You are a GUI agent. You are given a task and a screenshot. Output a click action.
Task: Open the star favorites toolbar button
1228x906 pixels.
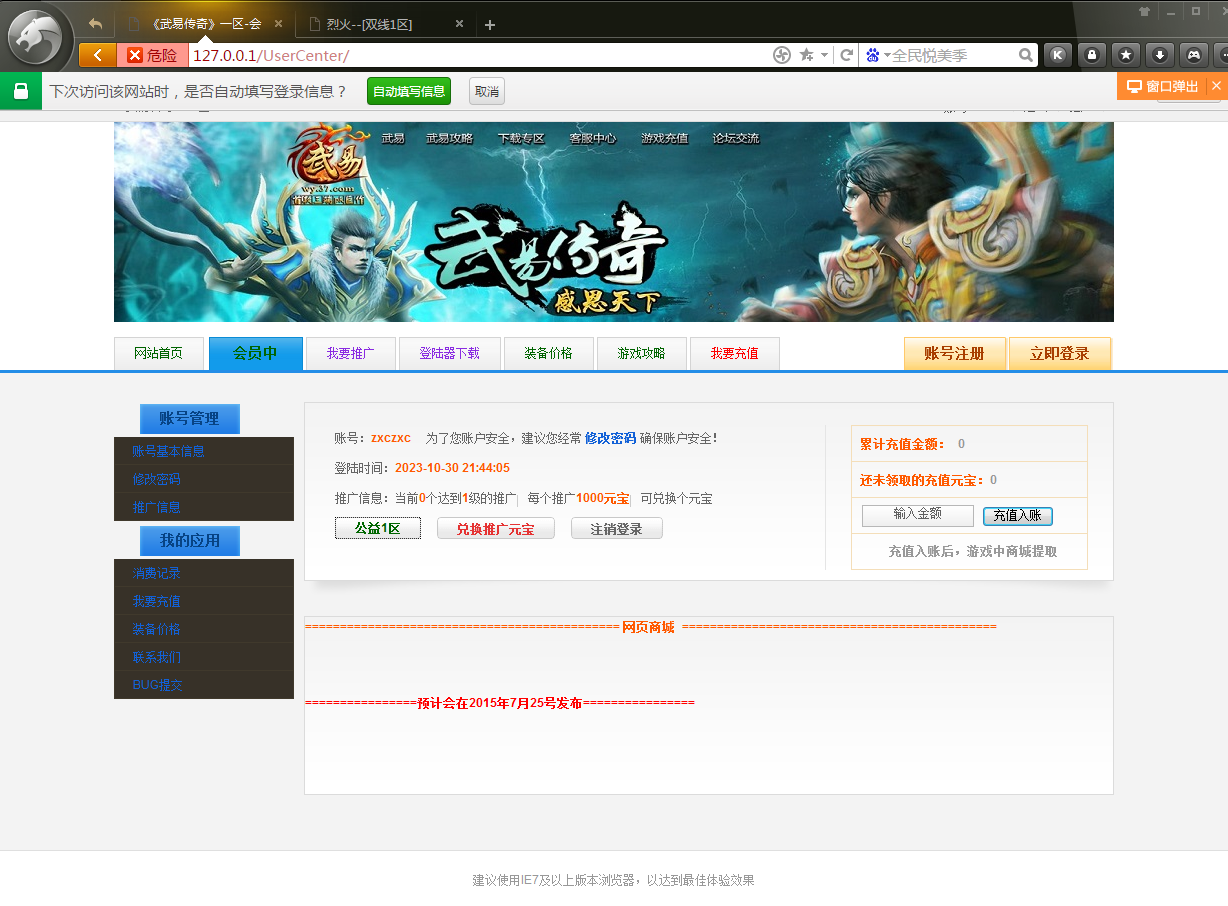click(1126, 55)
